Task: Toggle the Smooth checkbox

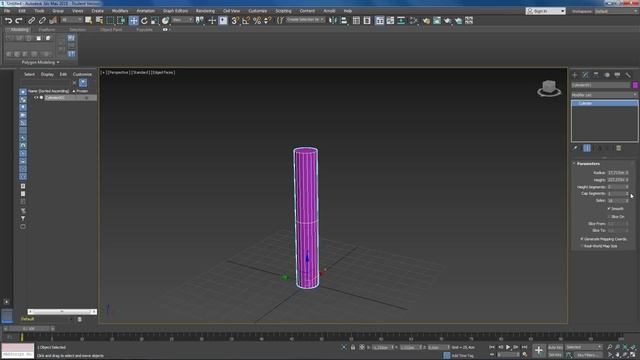Action: tap(609, 209)
